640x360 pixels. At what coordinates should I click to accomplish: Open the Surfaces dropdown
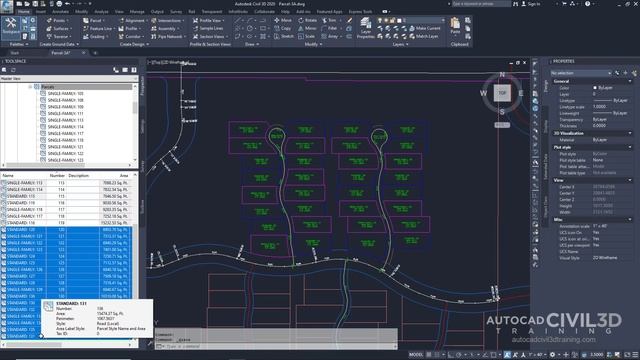pos(59,29)
